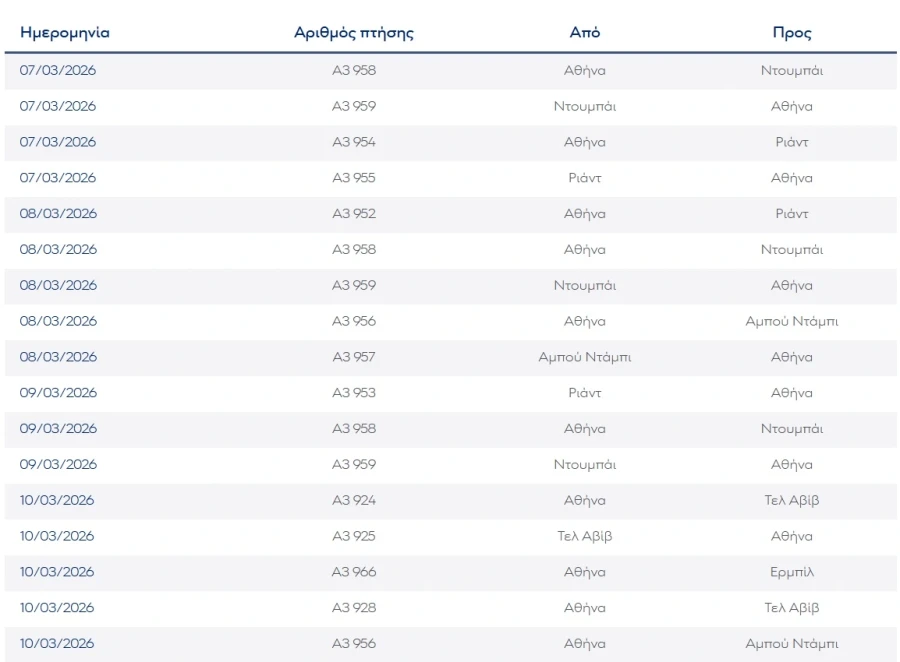Click the Αριθμός πτήσης column header
Image resolution: width=900 pixels, height=662 pixels.
pyautogui.click(x=354, y=33)
